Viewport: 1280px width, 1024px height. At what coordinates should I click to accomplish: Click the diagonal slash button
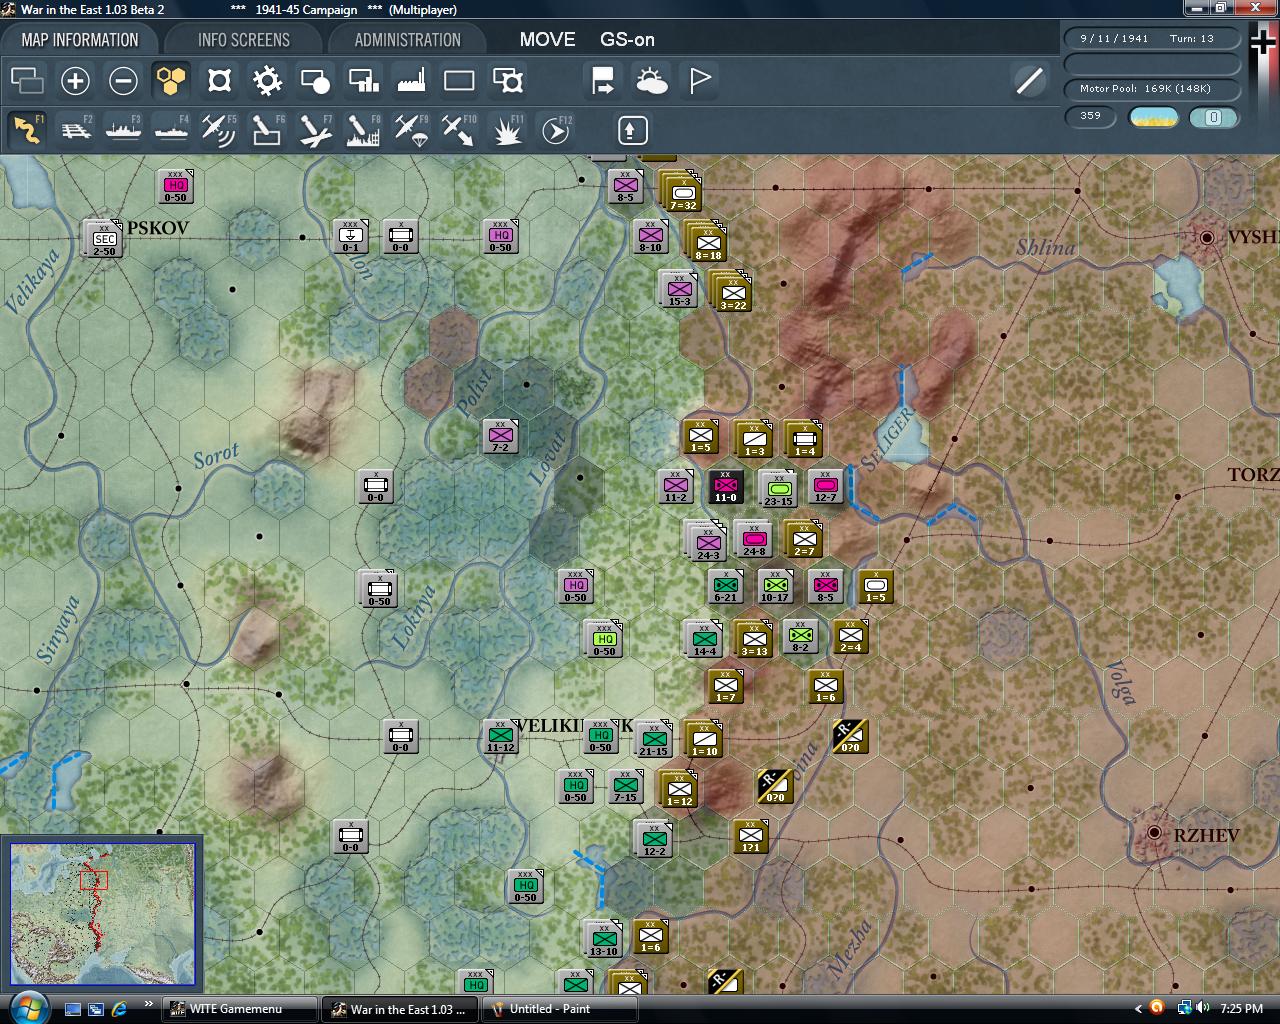point(1029,81)
